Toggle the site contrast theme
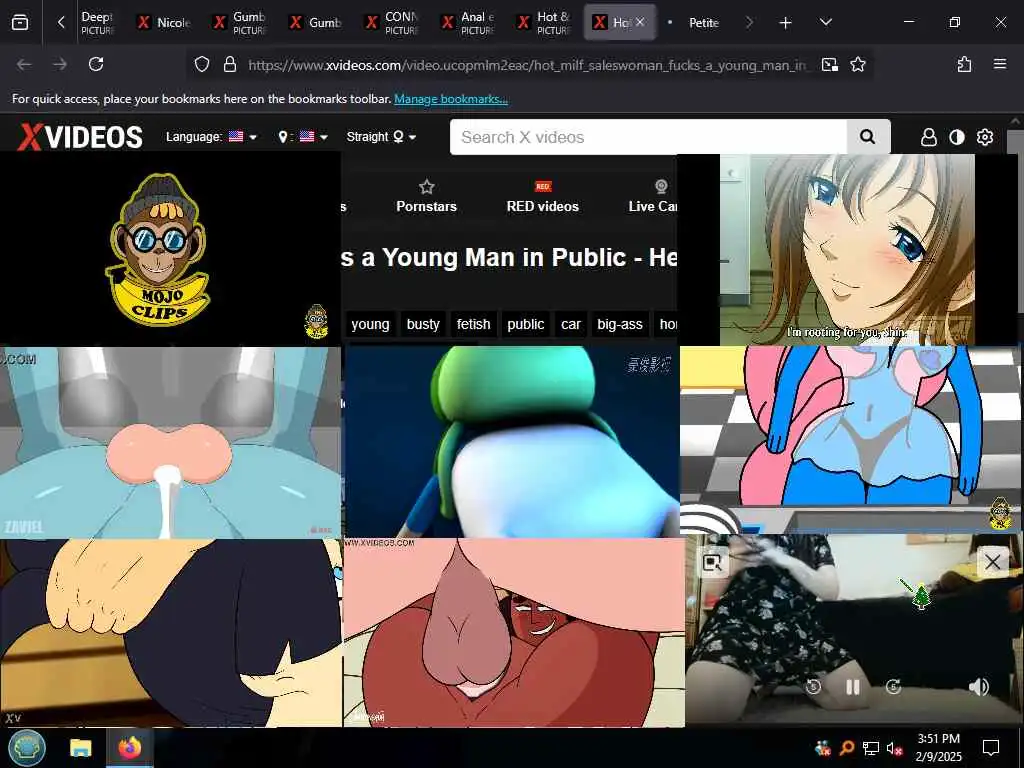The height and width of the screenshot is (768, 1024). 957,137
